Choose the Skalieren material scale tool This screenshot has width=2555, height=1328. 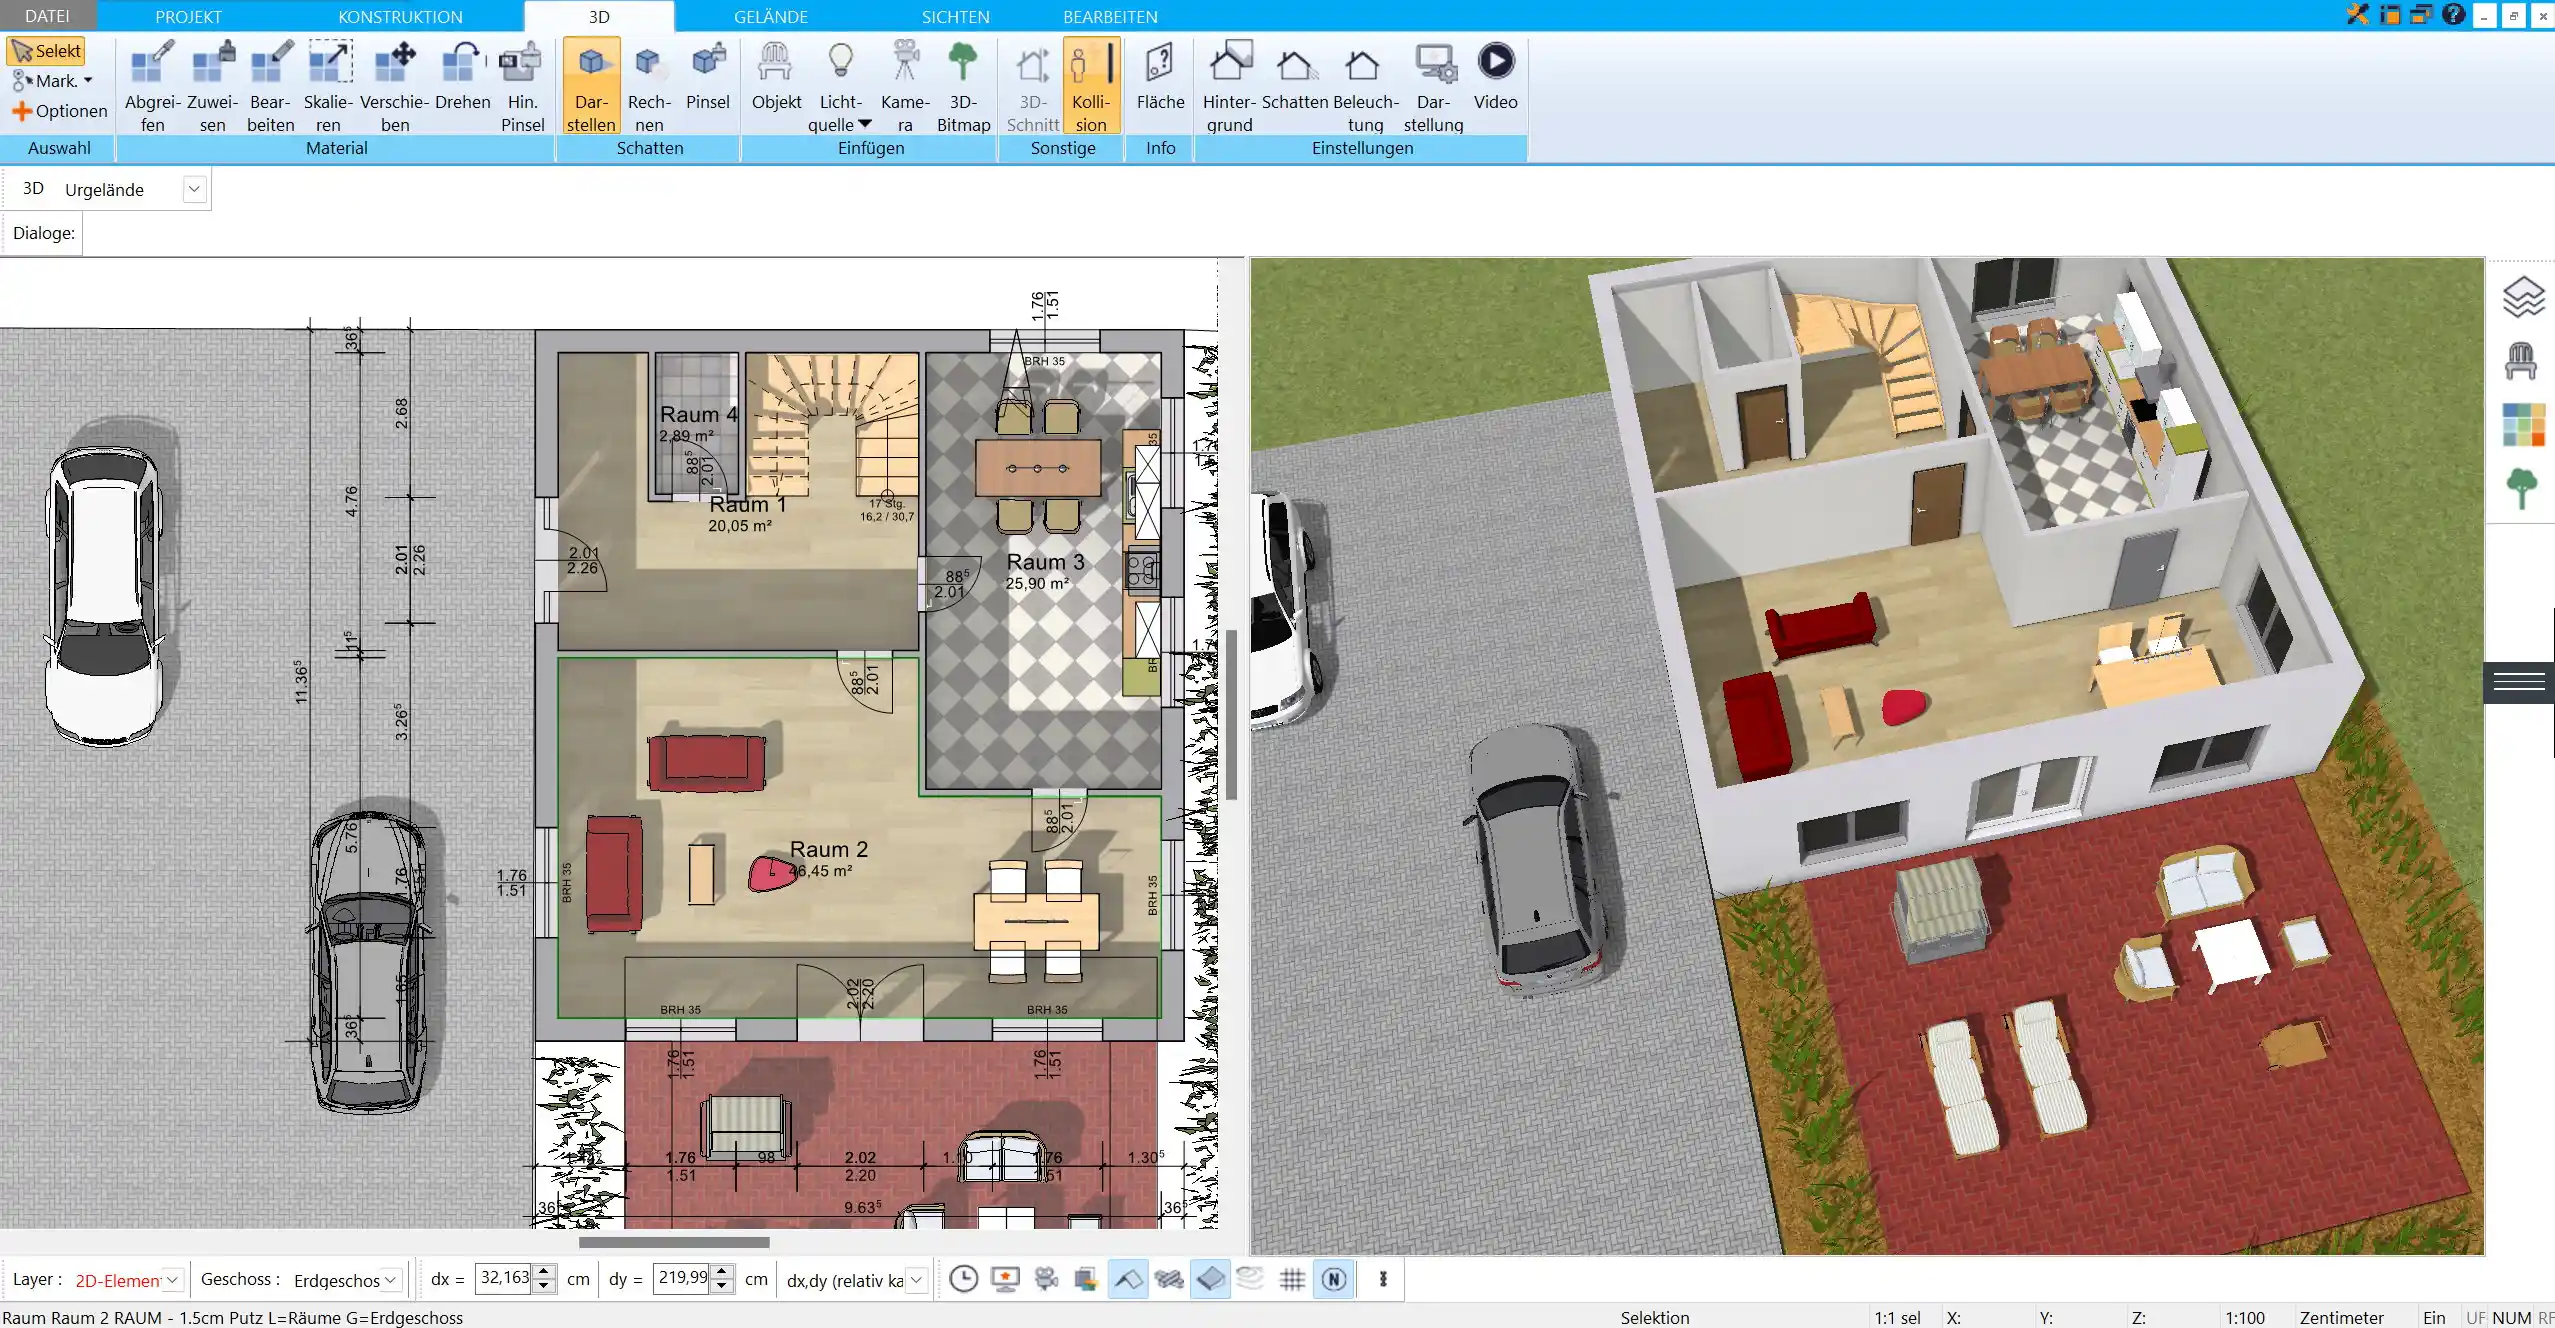pos(328,85)
